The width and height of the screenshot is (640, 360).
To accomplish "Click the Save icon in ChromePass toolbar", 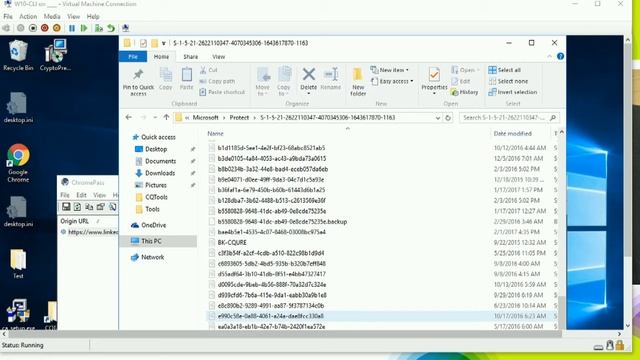I will (x=66, y=207).
